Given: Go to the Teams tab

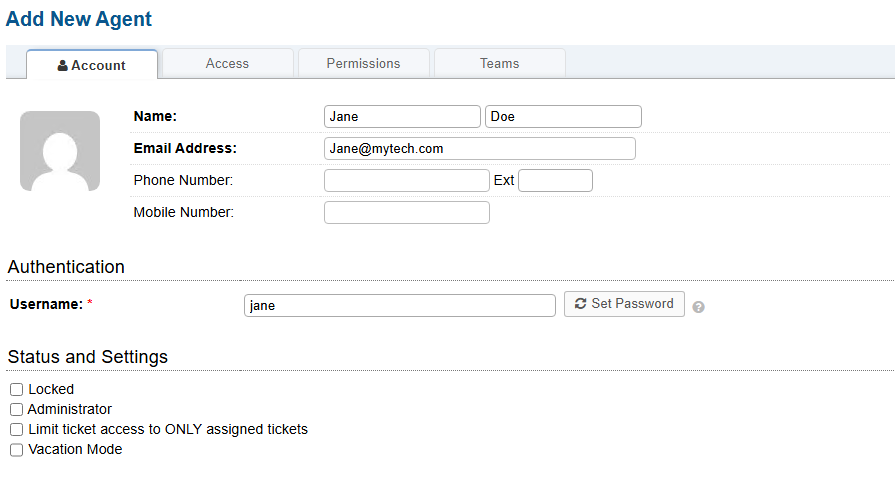Looking at the screenshot, I should coord(499,63).
